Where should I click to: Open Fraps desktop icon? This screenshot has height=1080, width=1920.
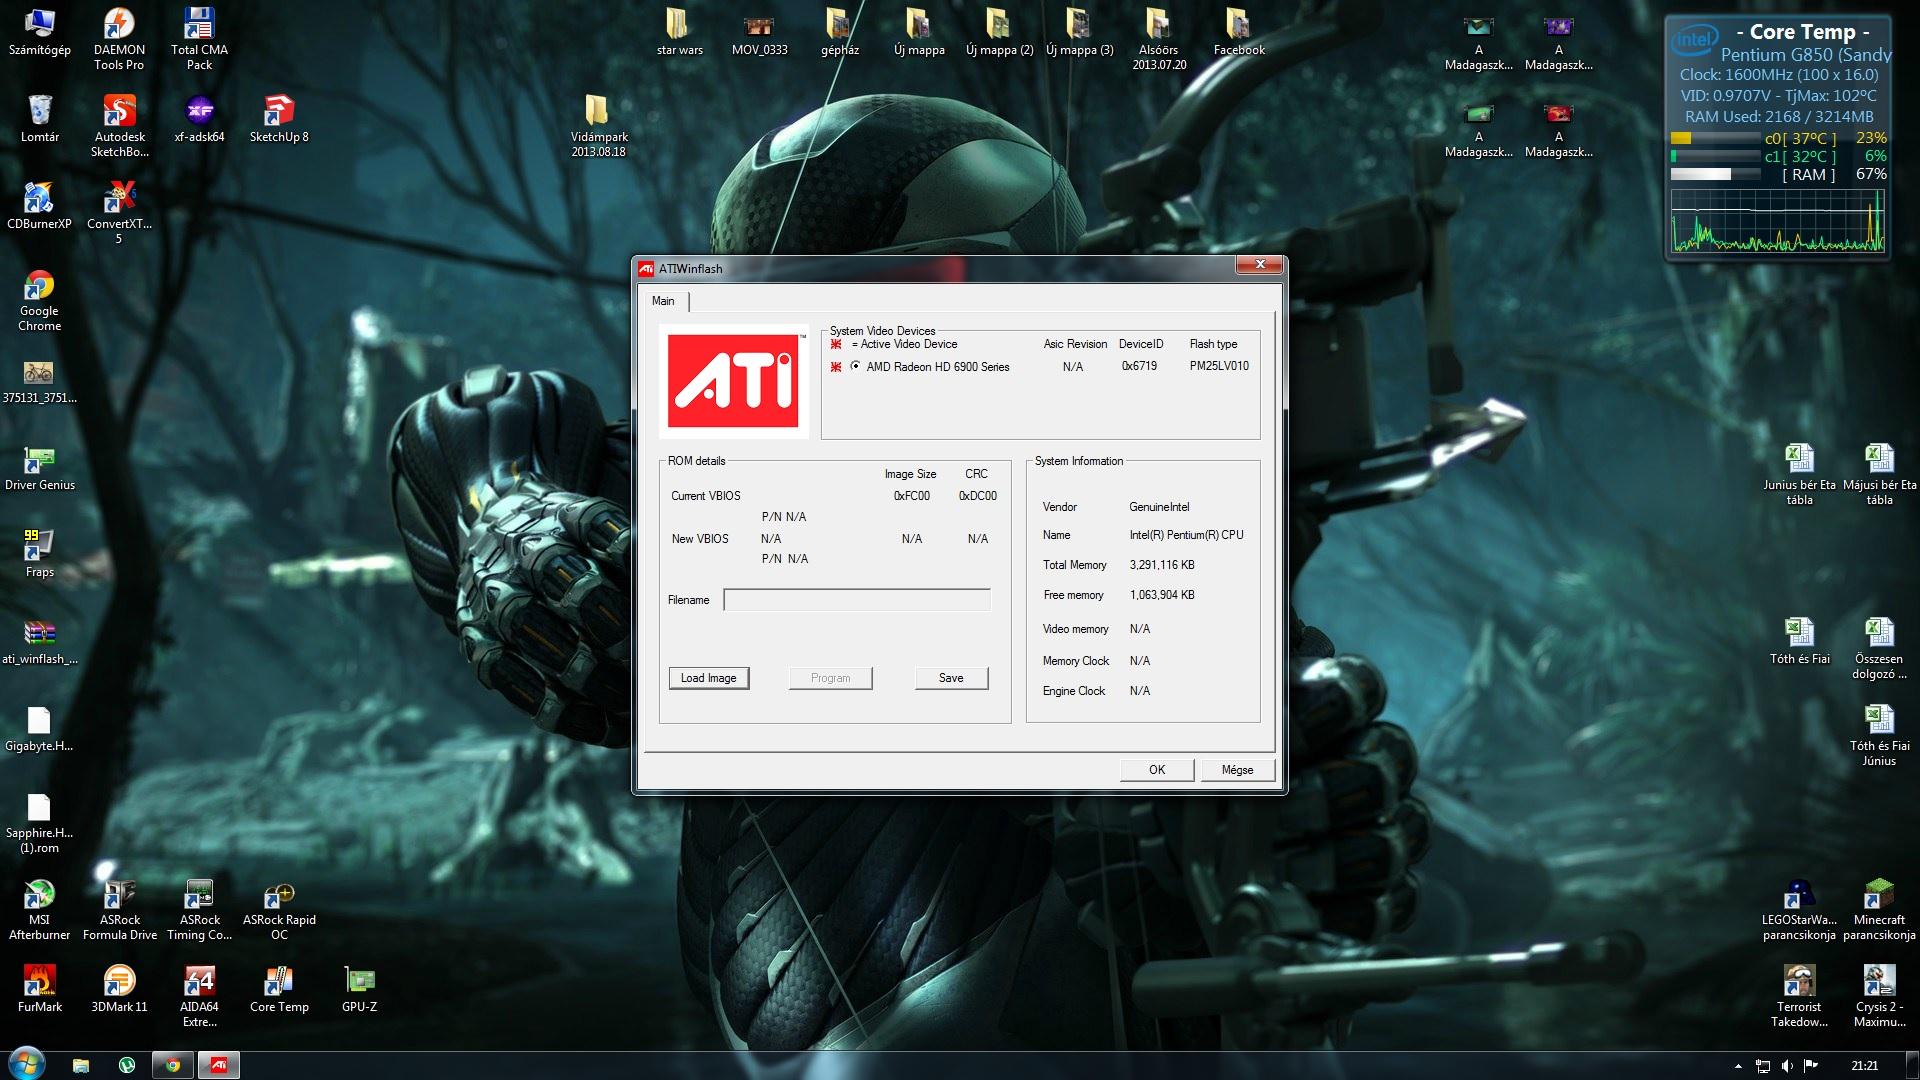click(x=39, y=554)
